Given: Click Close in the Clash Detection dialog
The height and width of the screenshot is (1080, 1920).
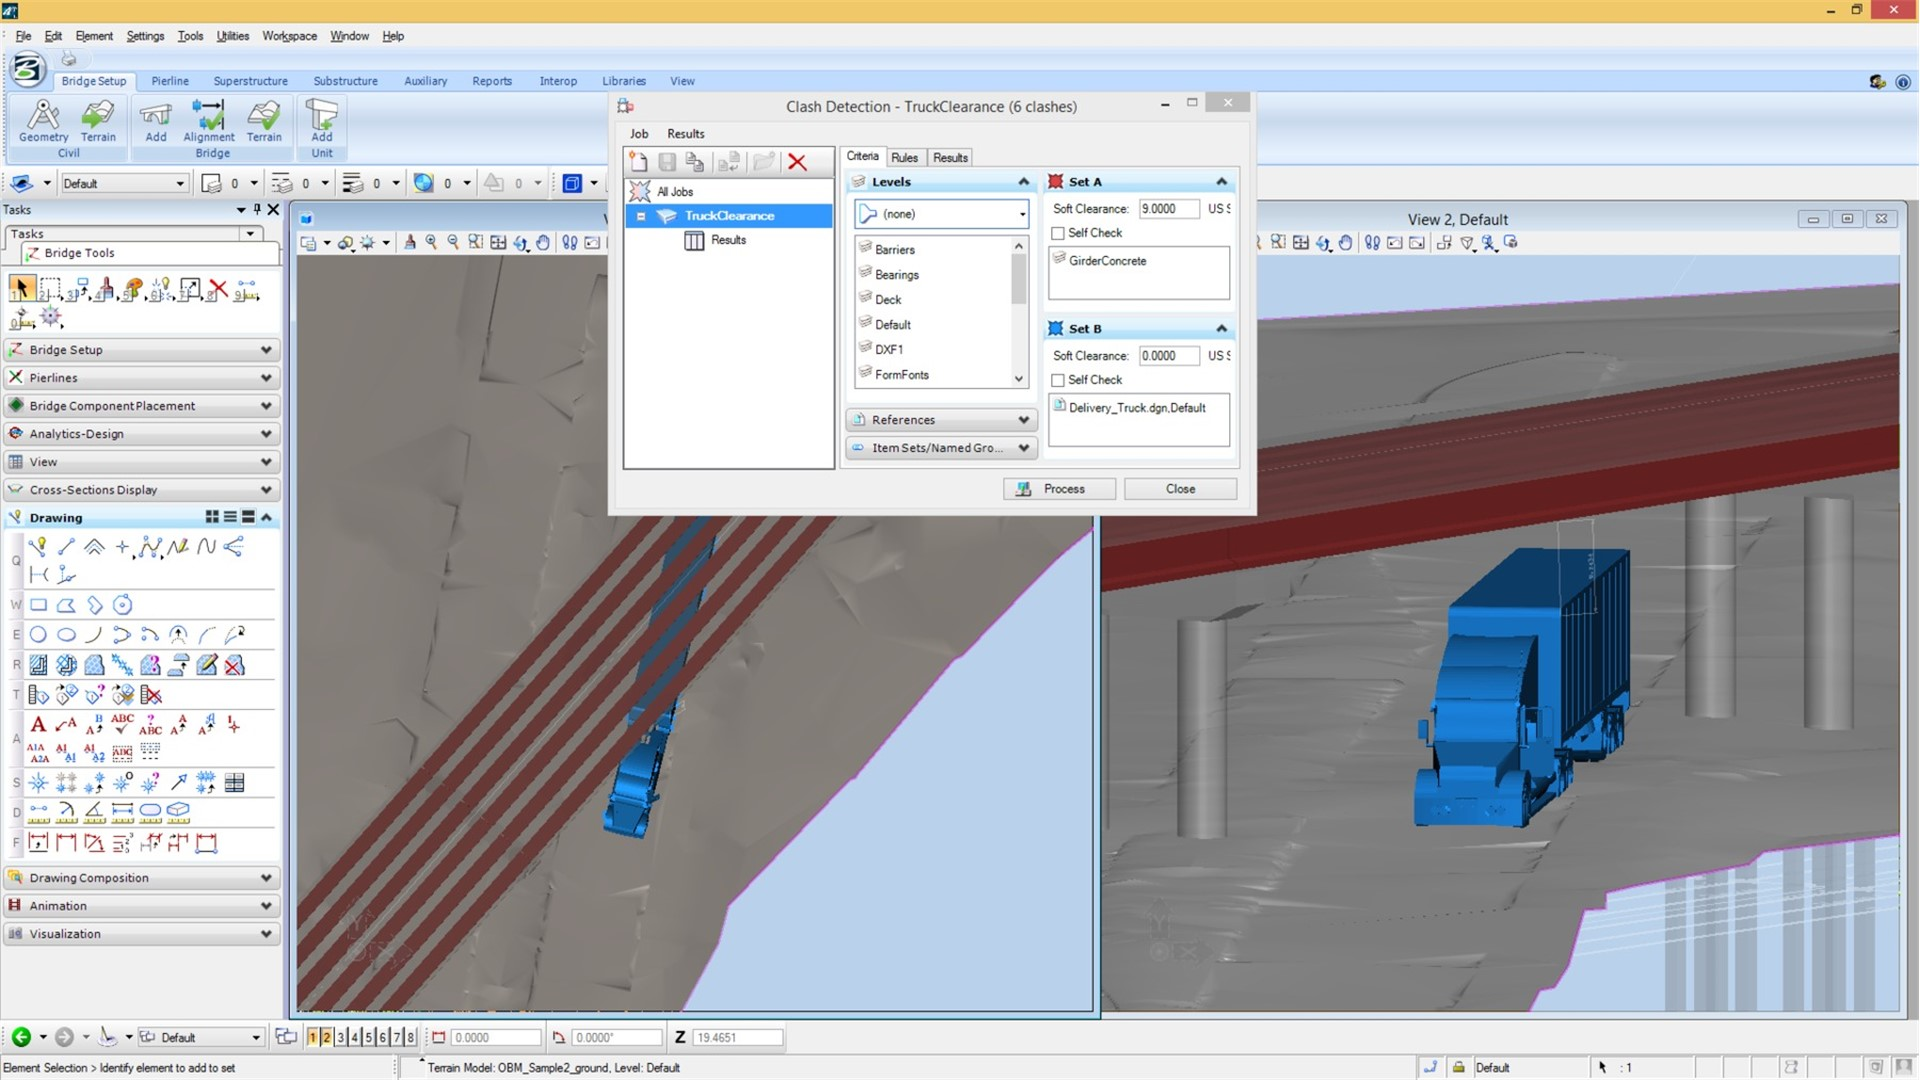Looking at the screenshot, I should (1180, 488).
